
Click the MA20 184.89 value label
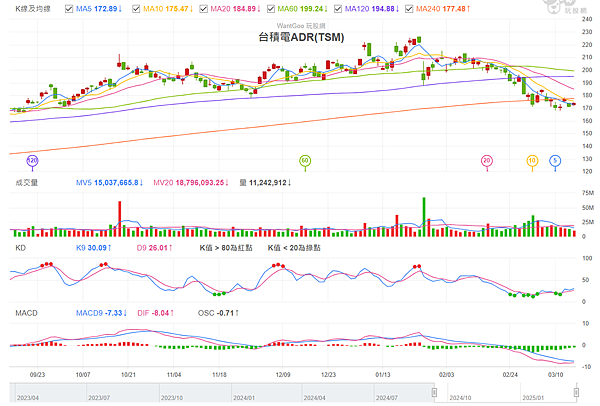(x=235, y=8)
